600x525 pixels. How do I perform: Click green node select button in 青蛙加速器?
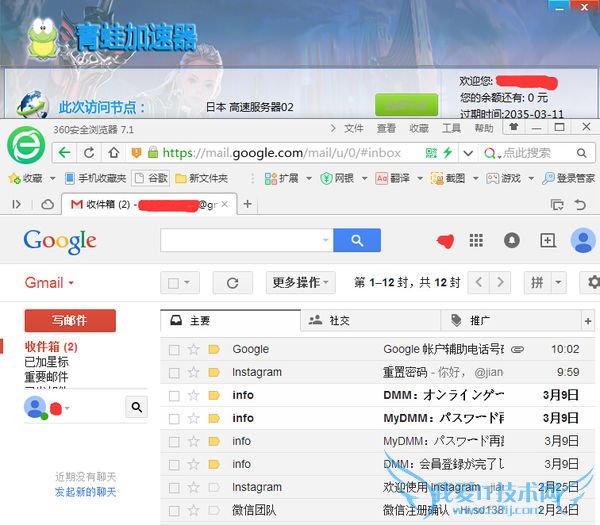[406, 104]
